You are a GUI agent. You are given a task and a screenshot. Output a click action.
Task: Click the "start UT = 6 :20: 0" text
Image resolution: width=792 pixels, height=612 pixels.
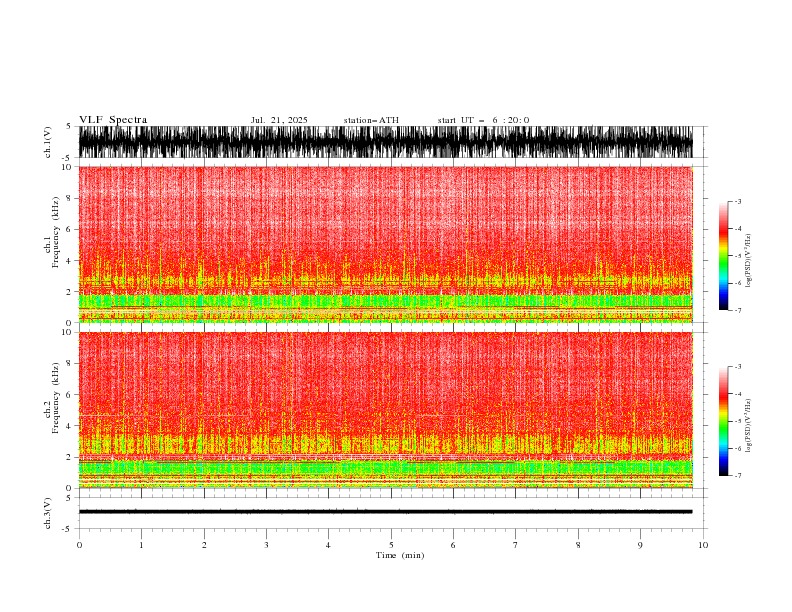click(x=483, y=120)
